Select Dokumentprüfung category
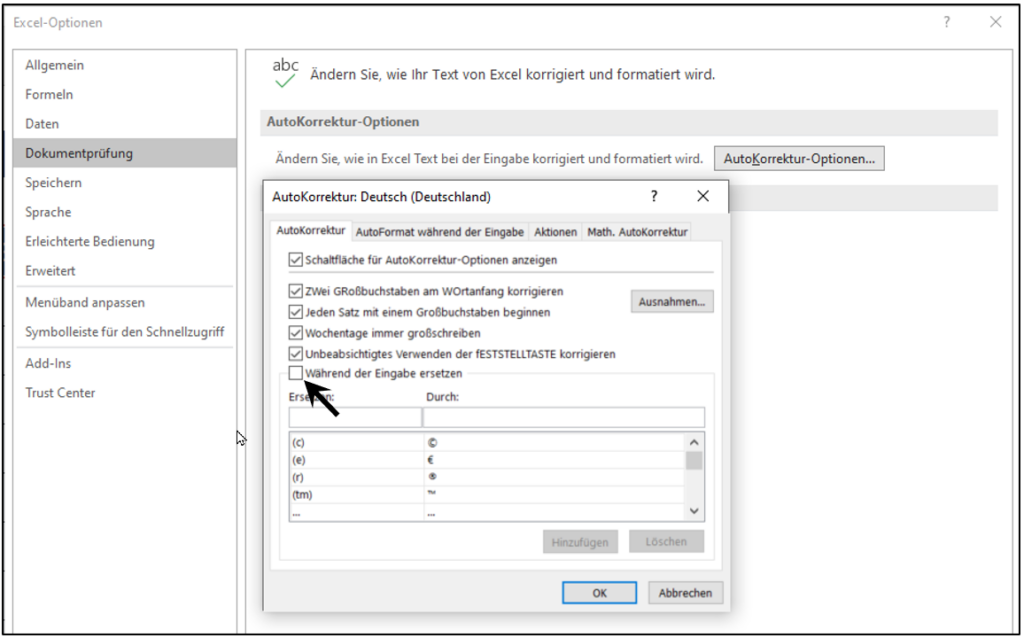 pyautogui.click(x=125, y=153)
